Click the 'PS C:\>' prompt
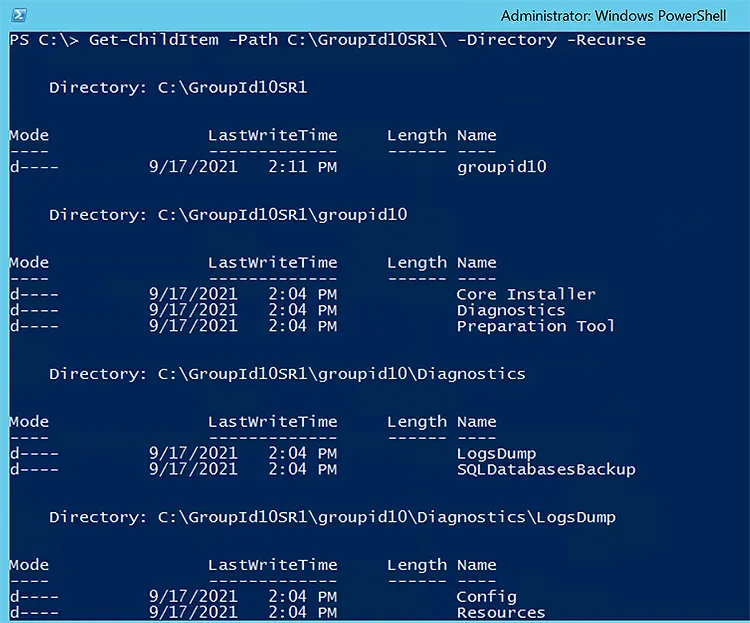Image resolution: width=750 pixels, height=623 pixels. (44, 40)
